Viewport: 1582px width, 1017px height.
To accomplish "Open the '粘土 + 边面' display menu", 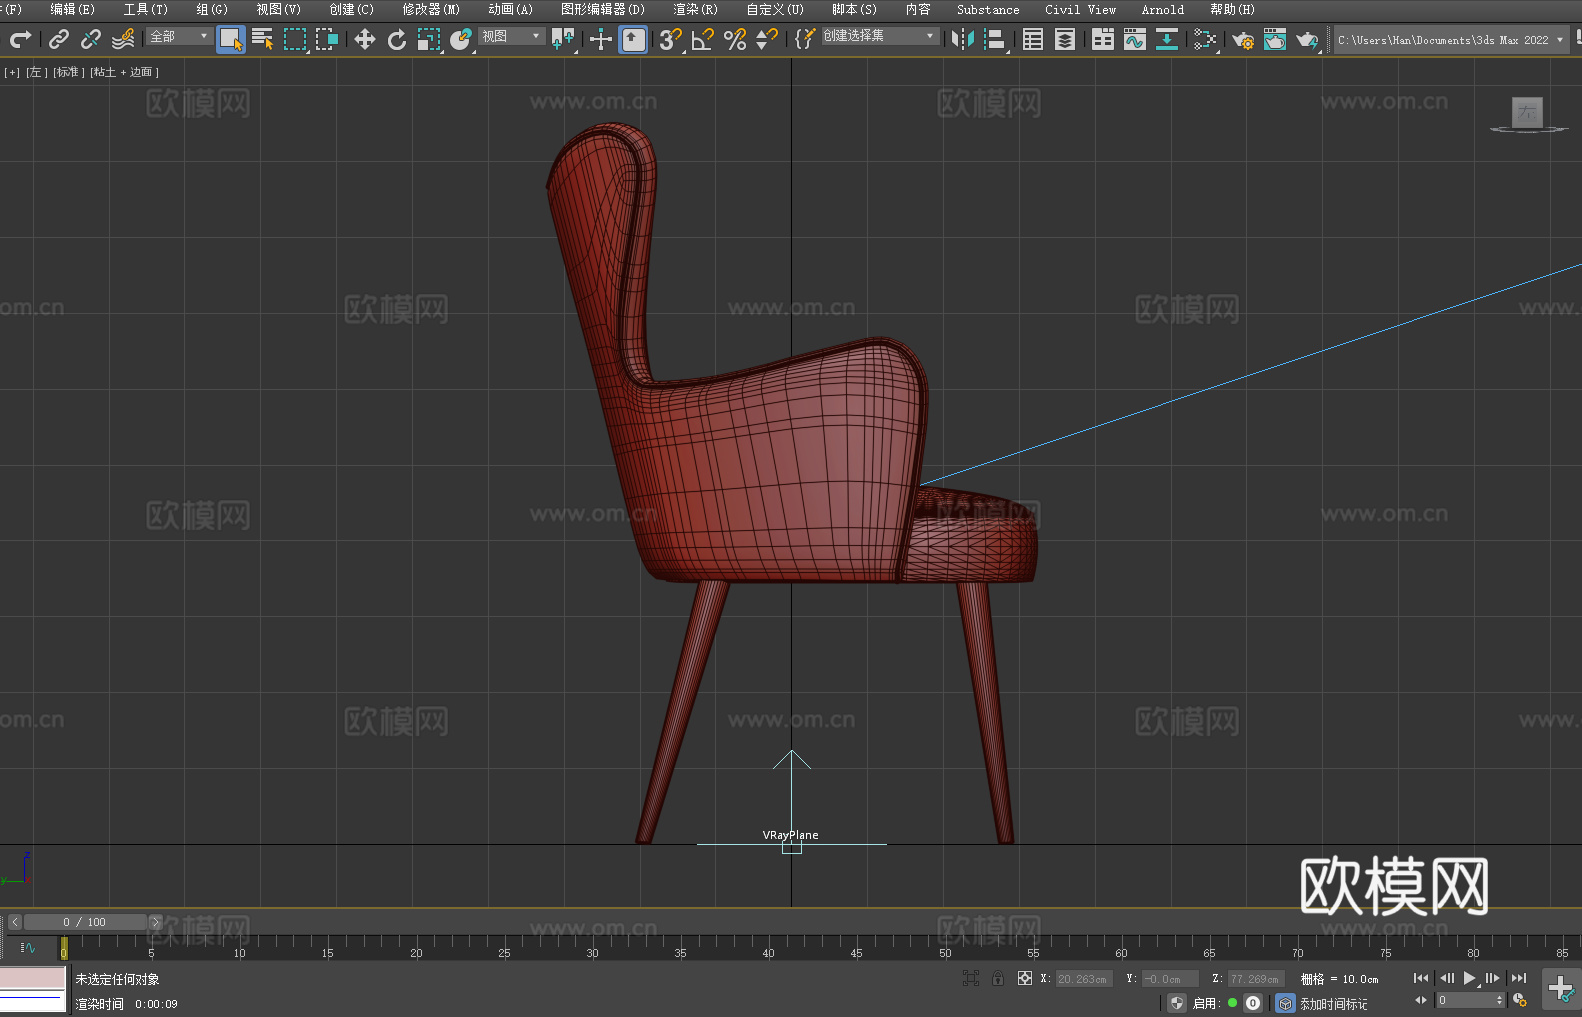I will [124, 72].
